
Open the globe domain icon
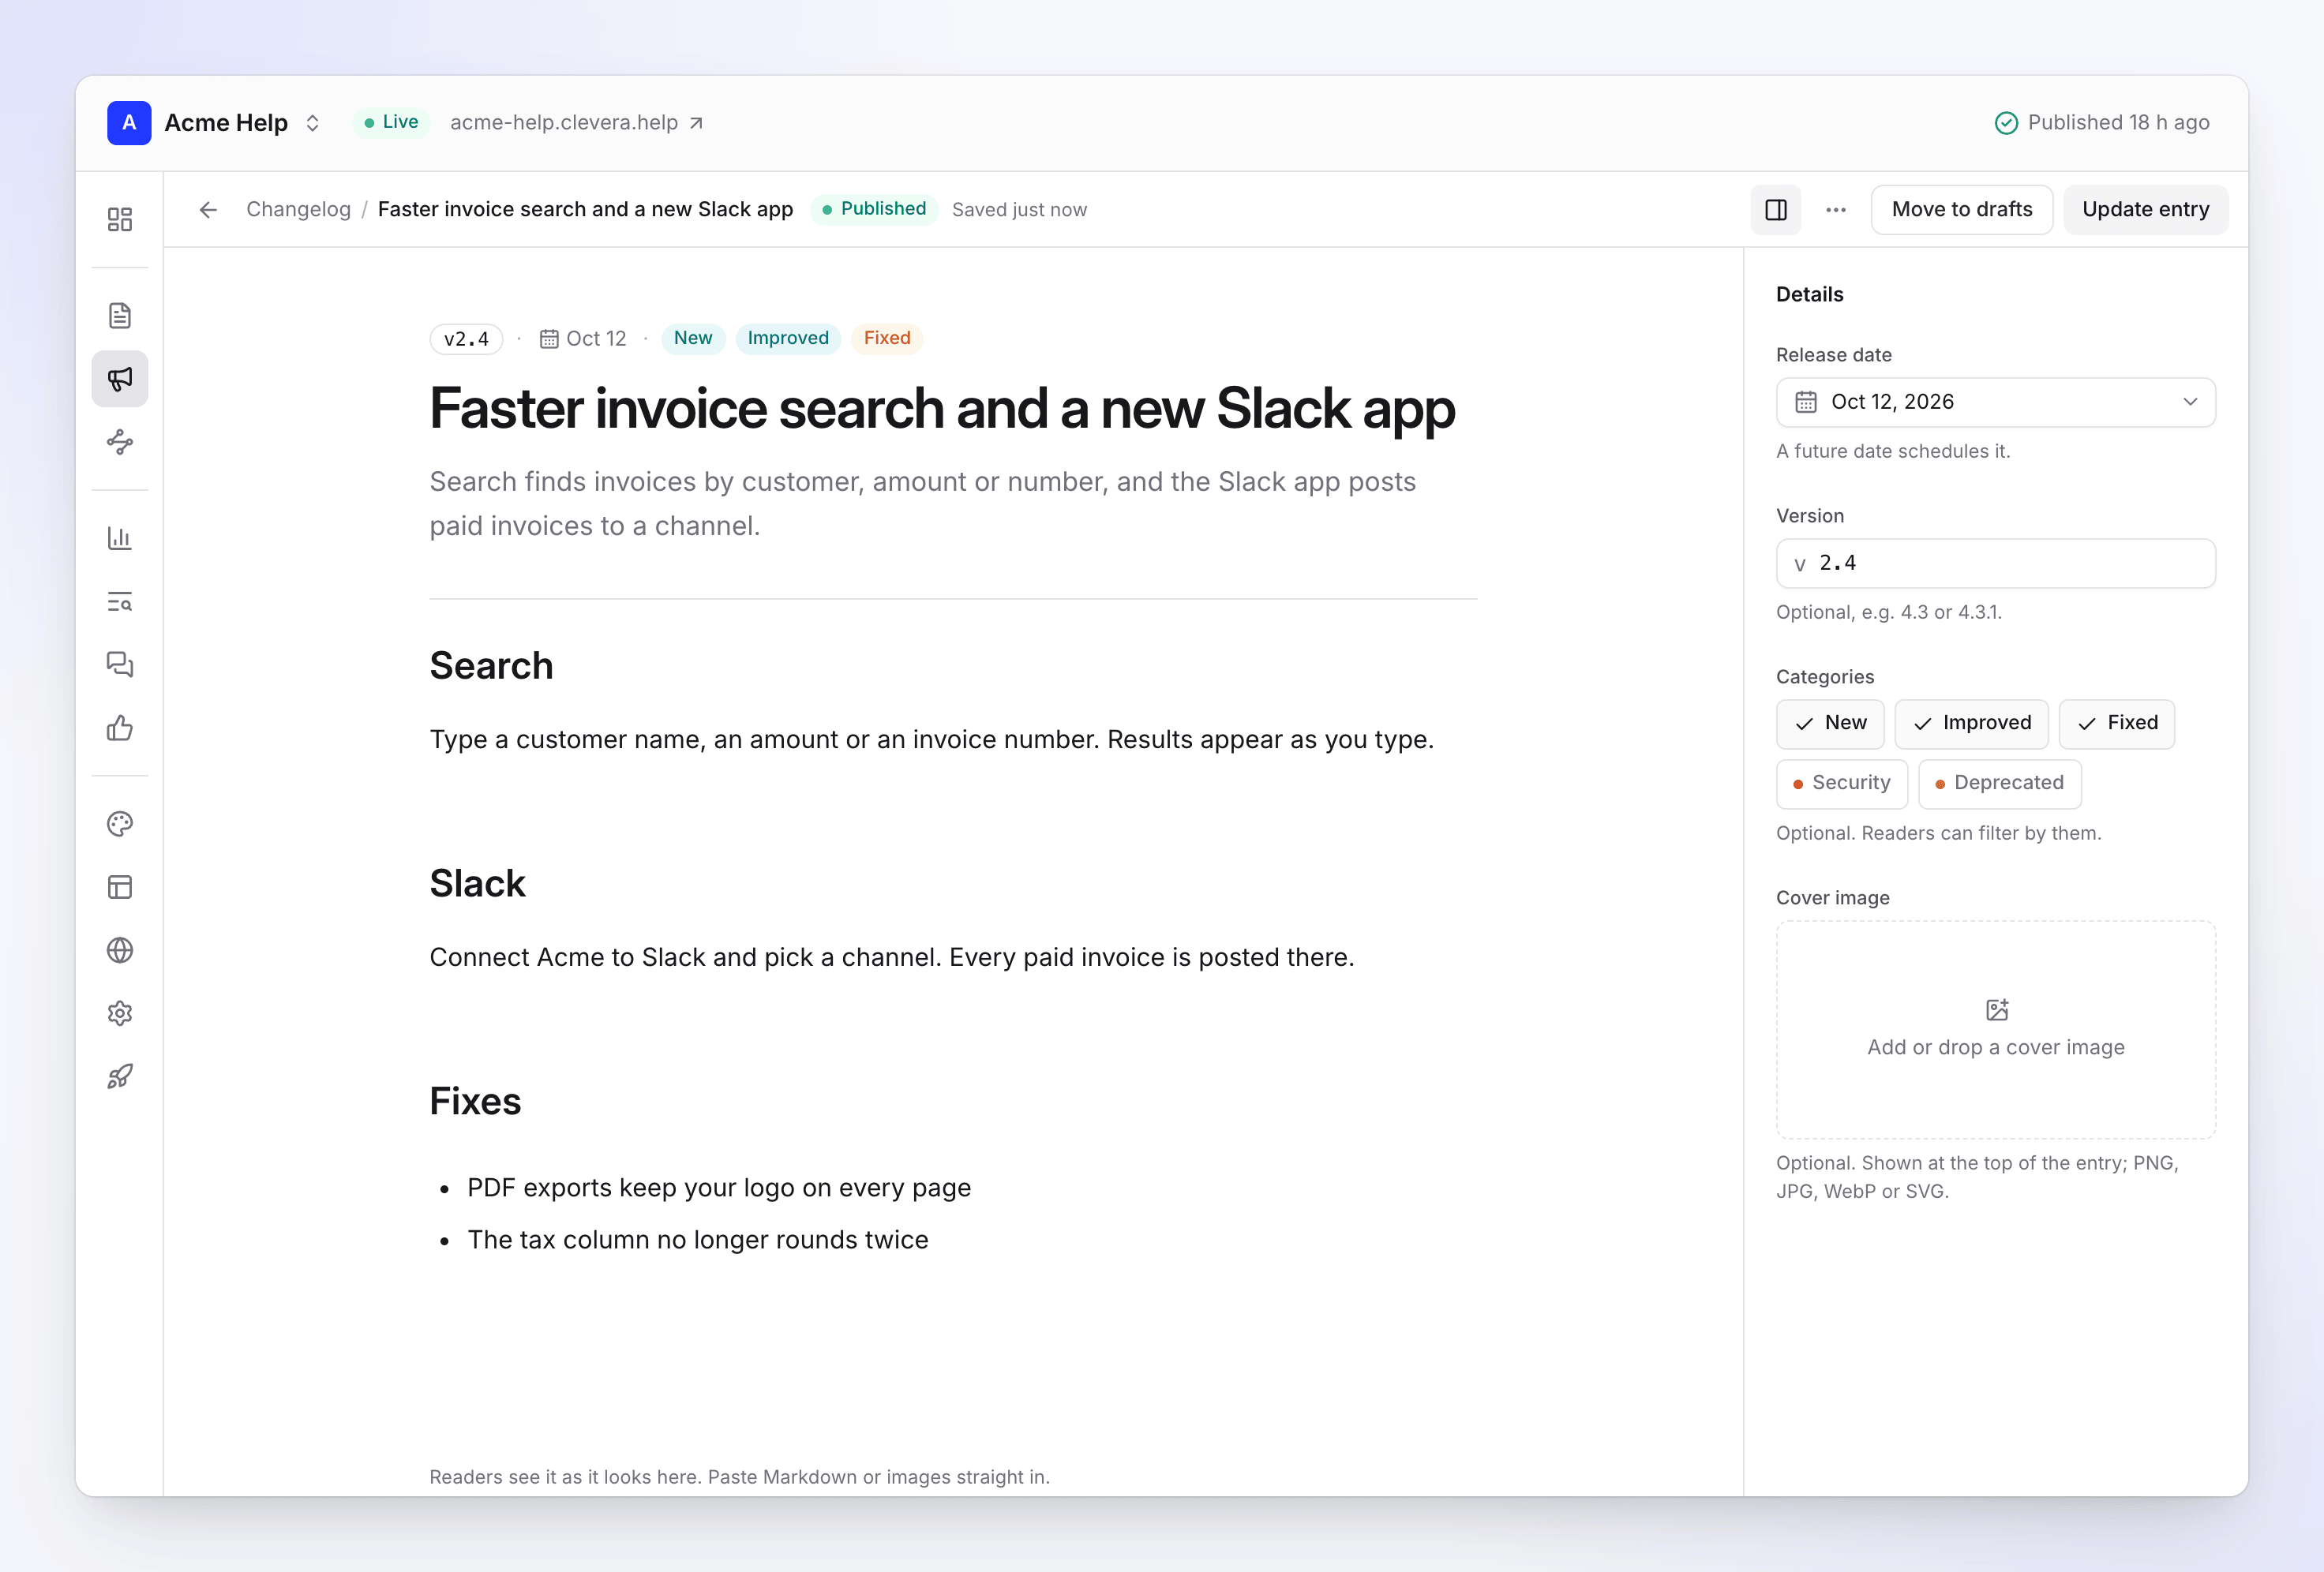[120, 950]
